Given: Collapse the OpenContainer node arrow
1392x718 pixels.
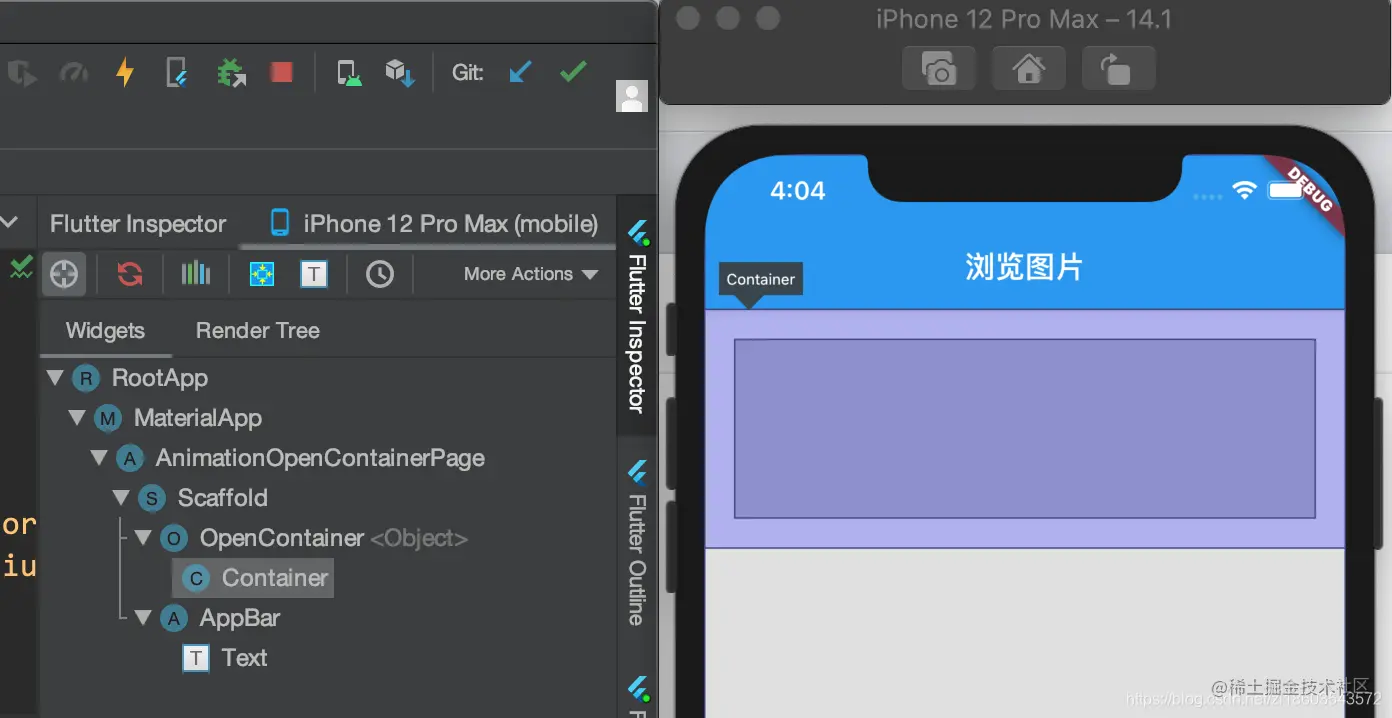Looking at the screenshot, I should (143, 538).
